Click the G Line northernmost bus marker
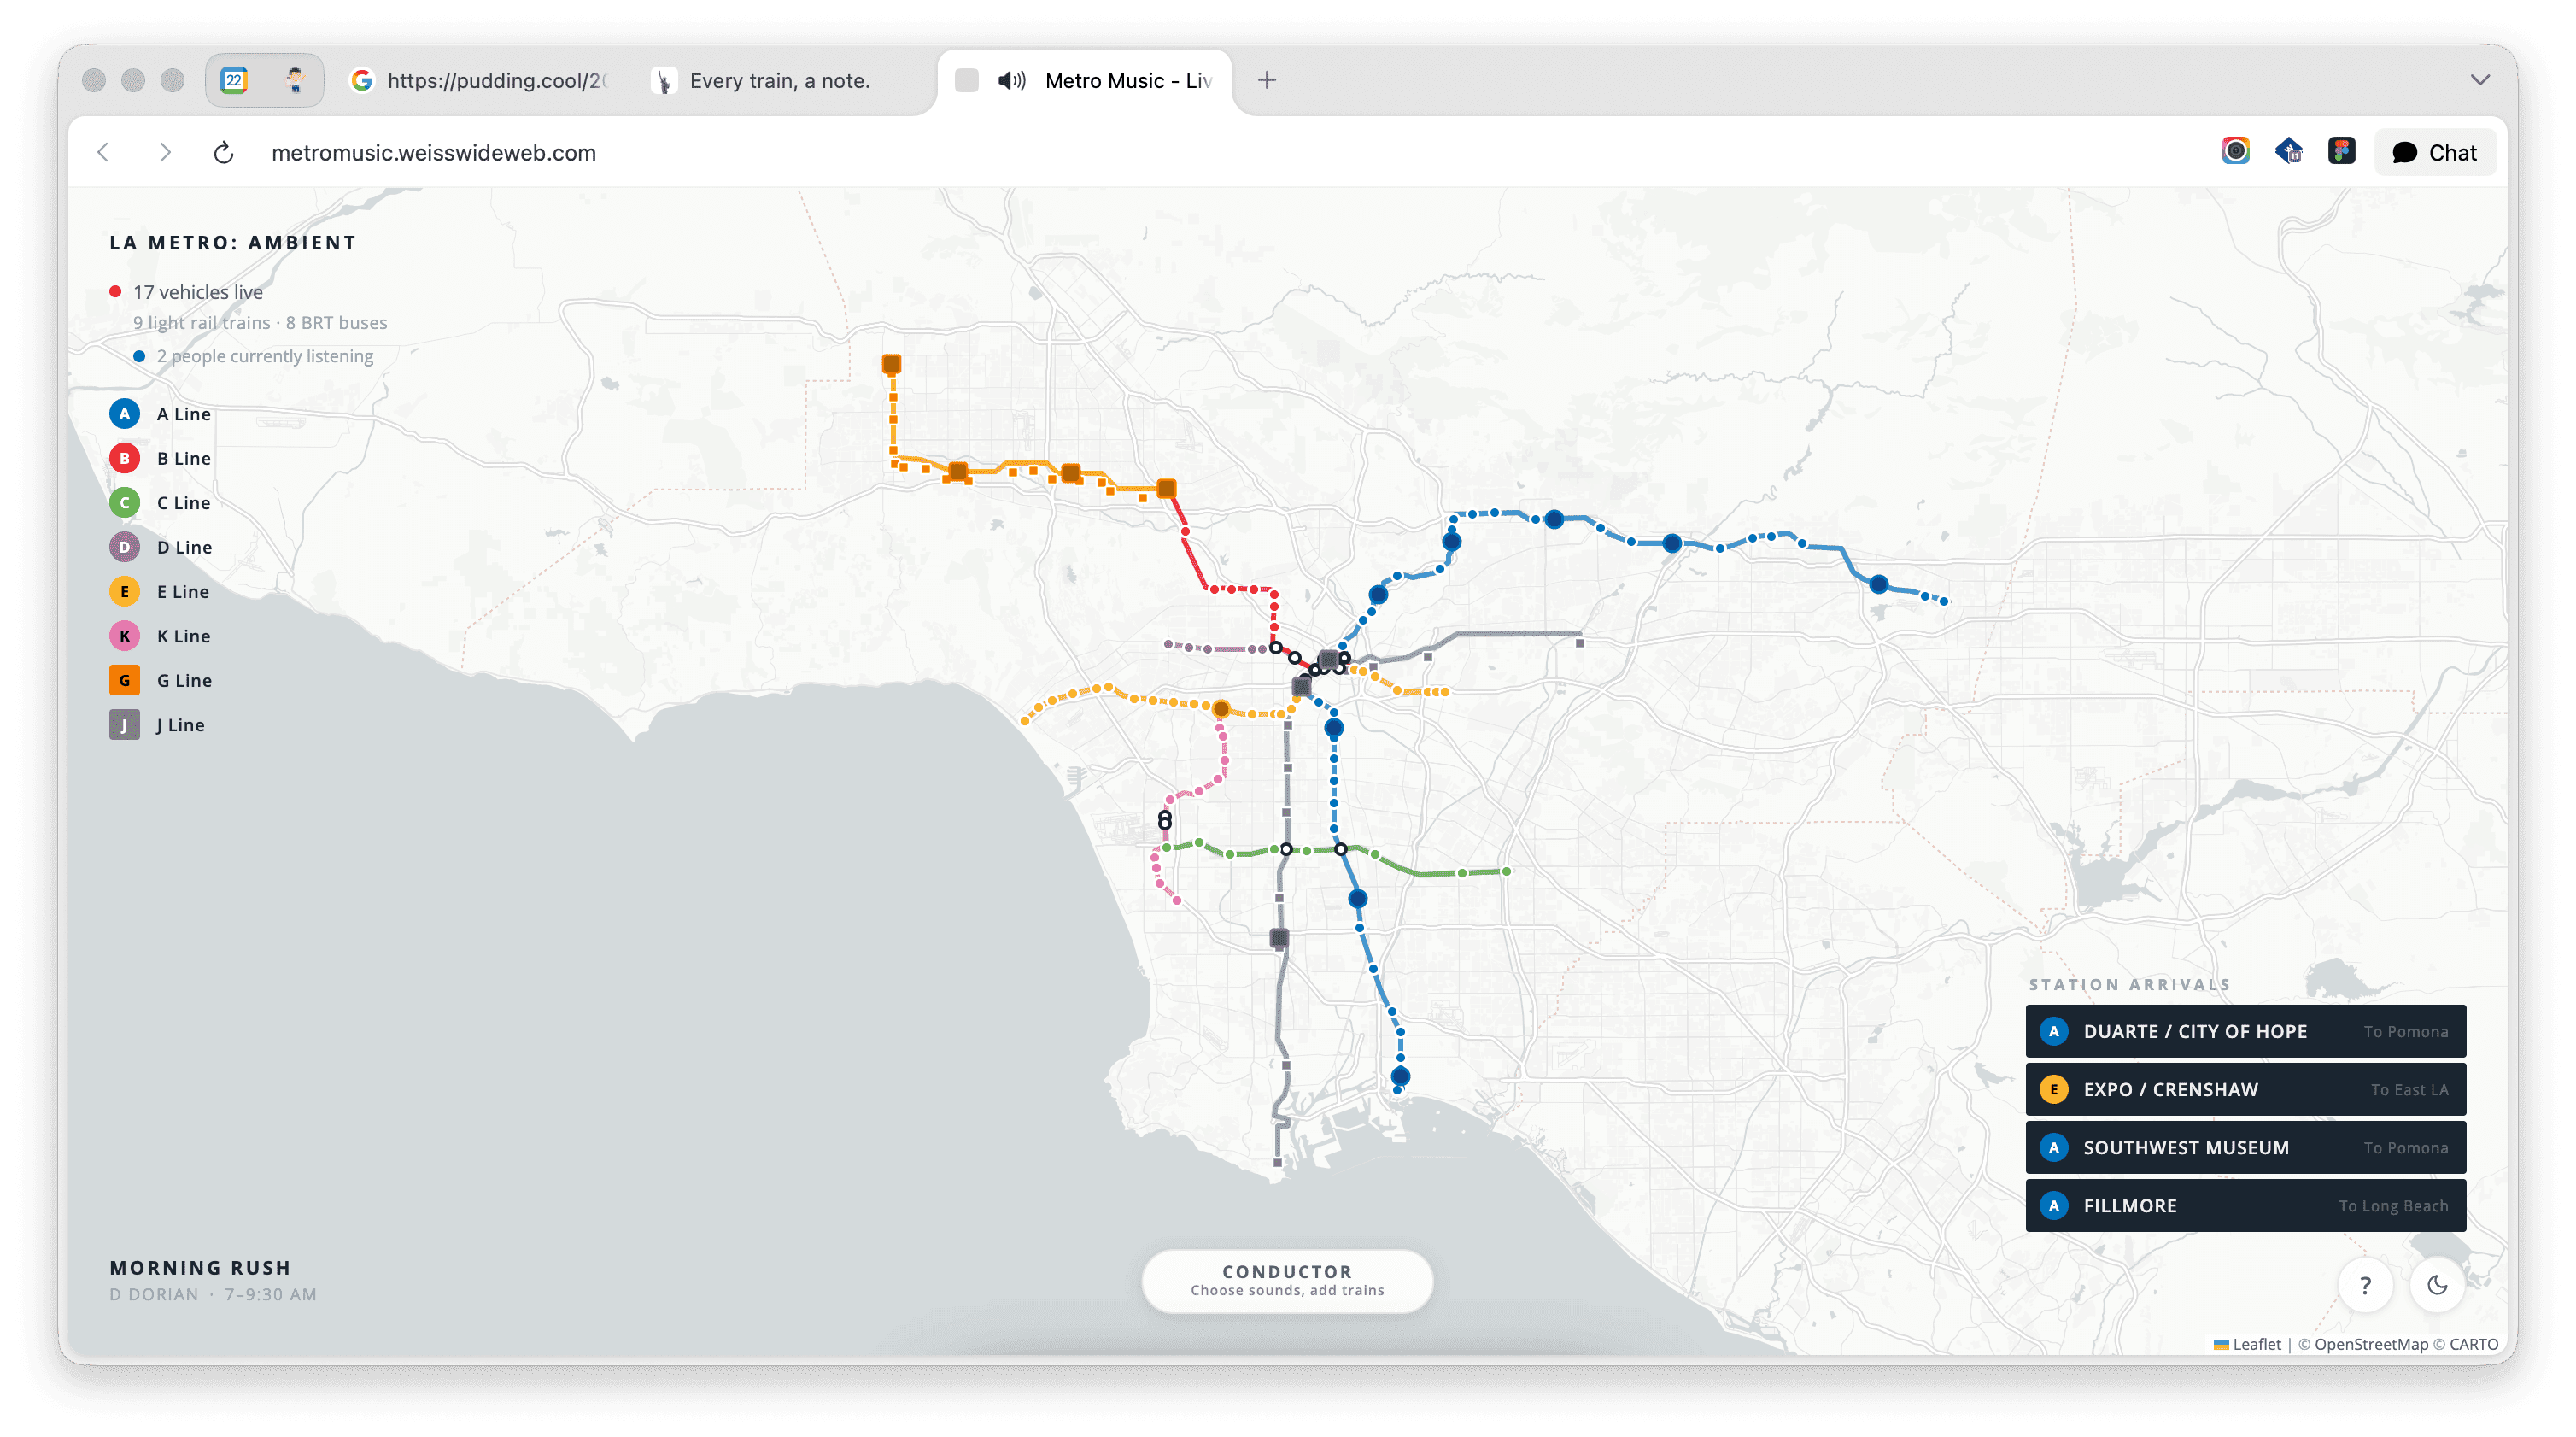Screen dimensions: 2576x1437 pos(891,365)
